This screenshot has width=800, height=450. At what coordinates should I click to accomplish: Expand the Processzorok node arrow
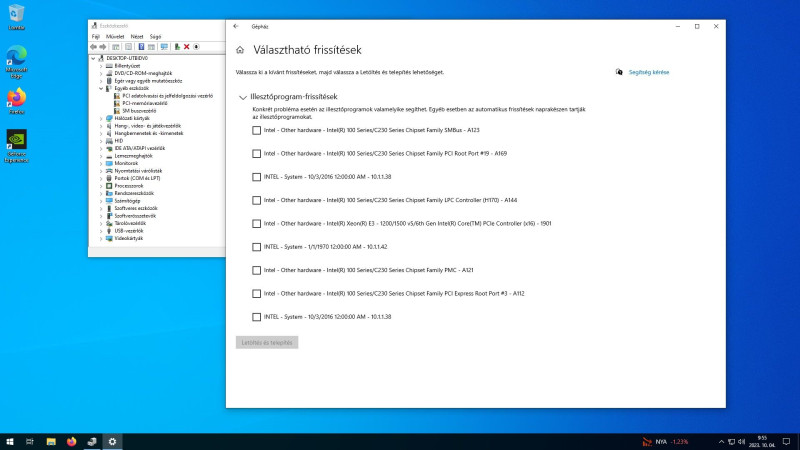101,186
